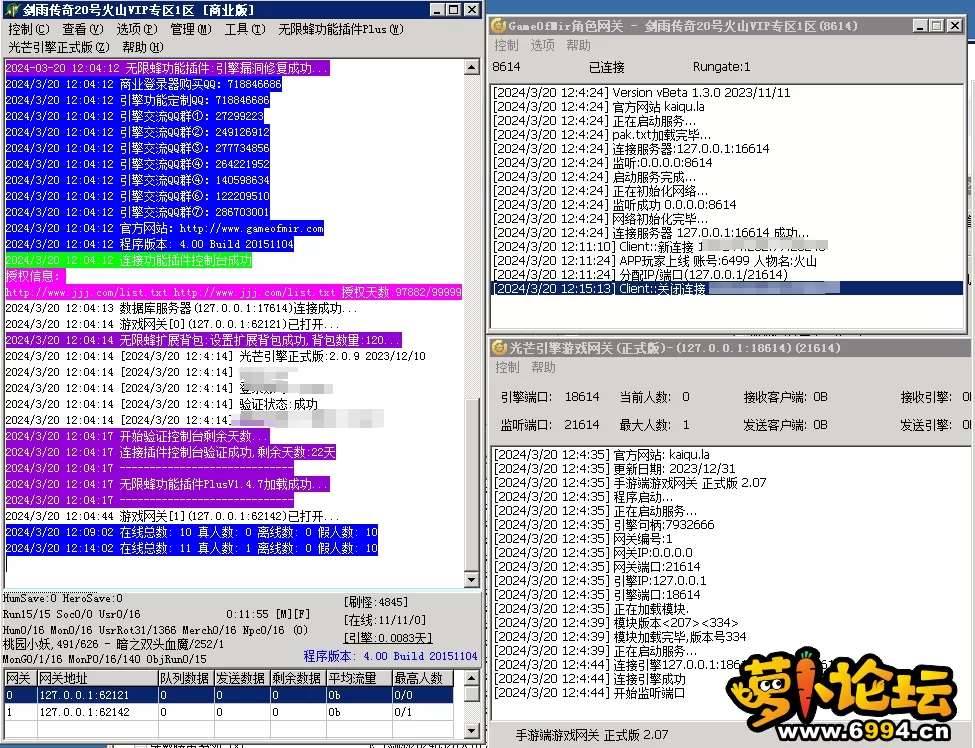The width and height of the screenshot is (975, 748).
Task: Open the 光芒引擎正式版(Z) menu
Action: [x=59, y=47]
